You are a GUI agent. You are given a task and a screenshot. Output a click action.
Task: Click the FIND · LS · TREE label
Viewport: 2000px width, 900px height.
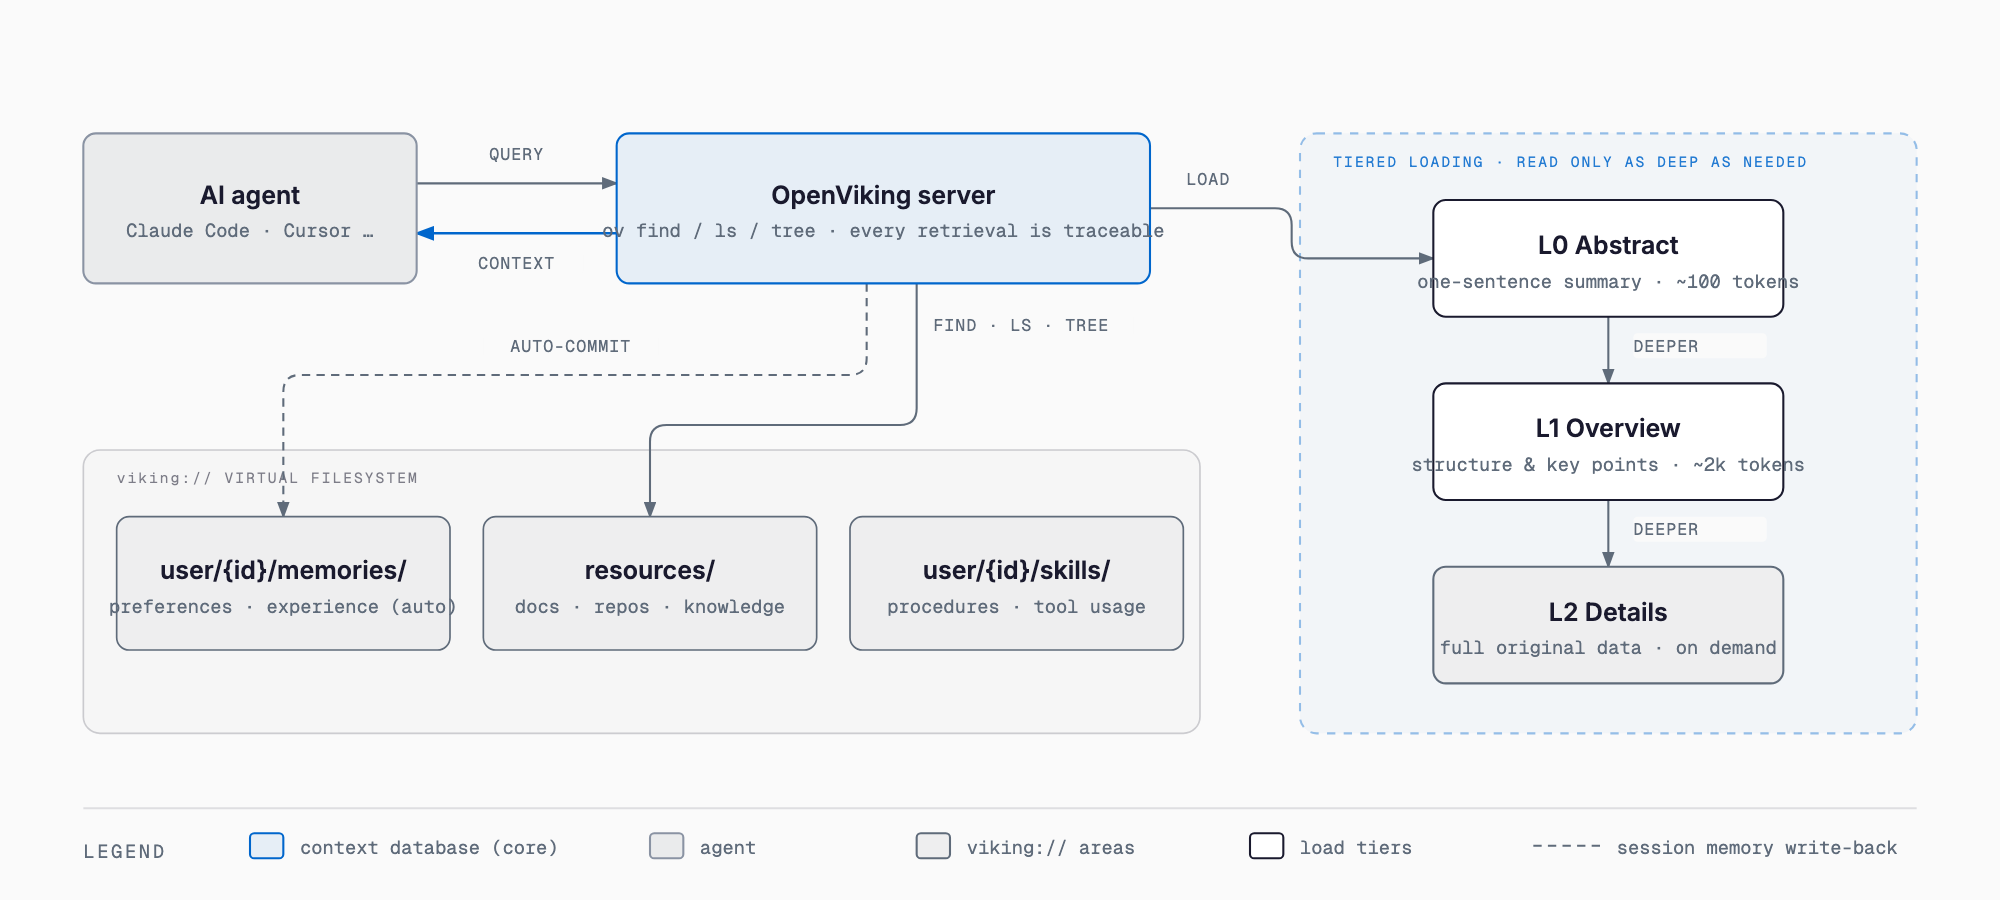coord(1020,325)
